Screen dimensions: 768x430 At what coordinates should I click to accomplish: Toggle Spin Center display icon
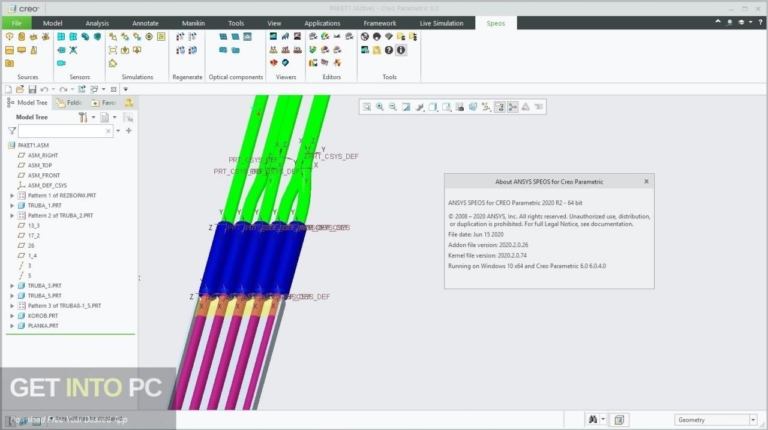click(512, 107)
